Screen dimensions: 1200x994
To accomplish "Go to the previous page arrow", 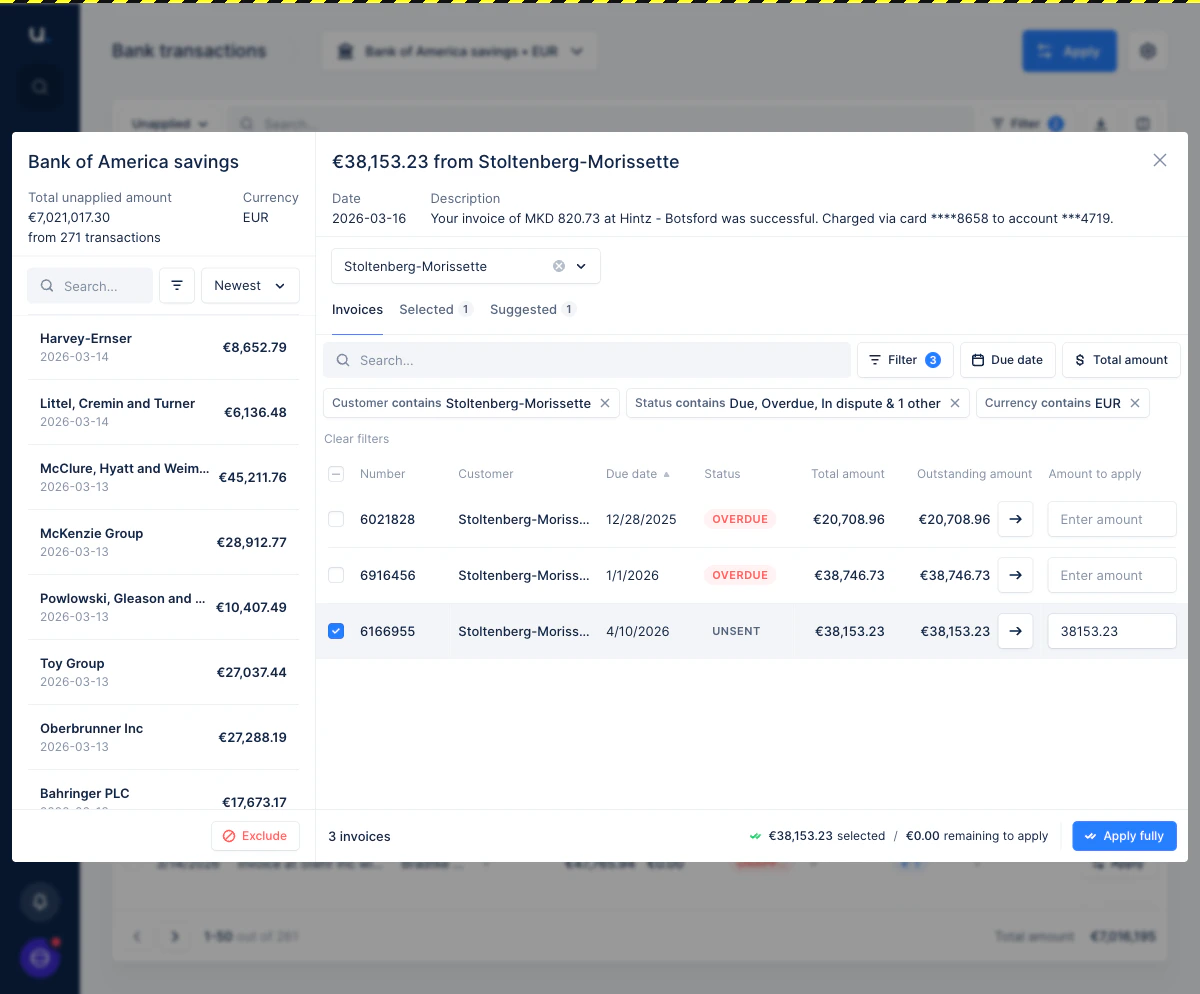I will 138,937.
